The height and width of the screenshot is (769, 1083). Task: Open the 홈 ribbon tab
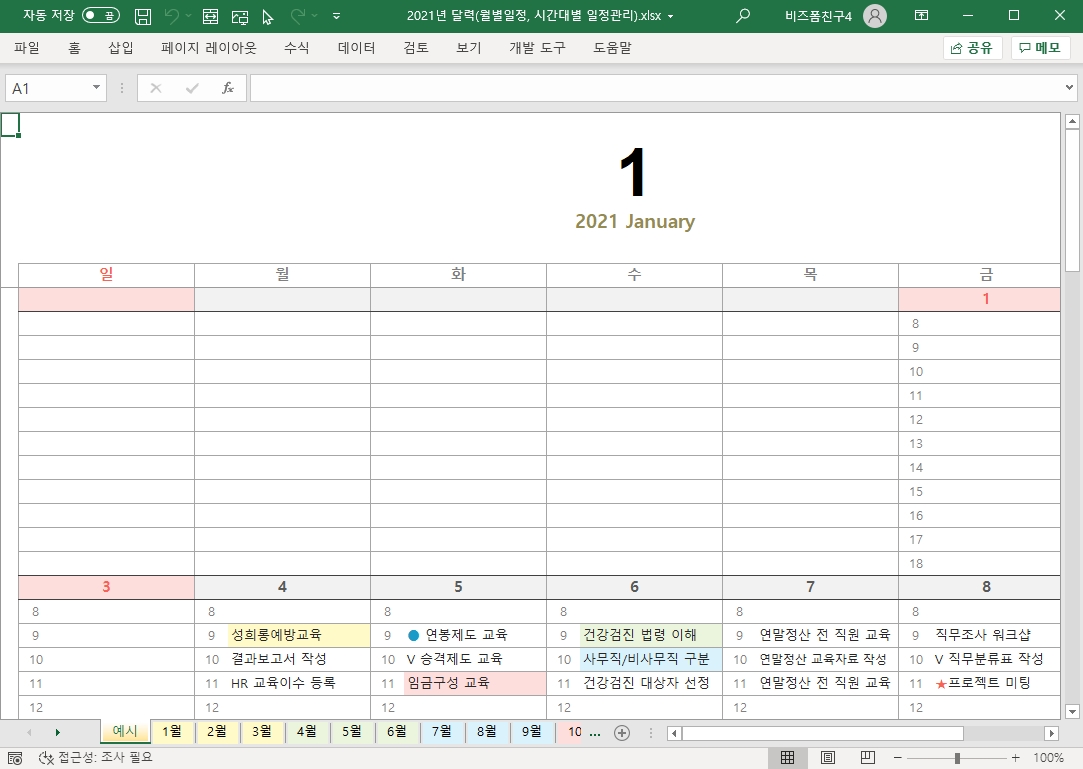(x=75, y=48)
